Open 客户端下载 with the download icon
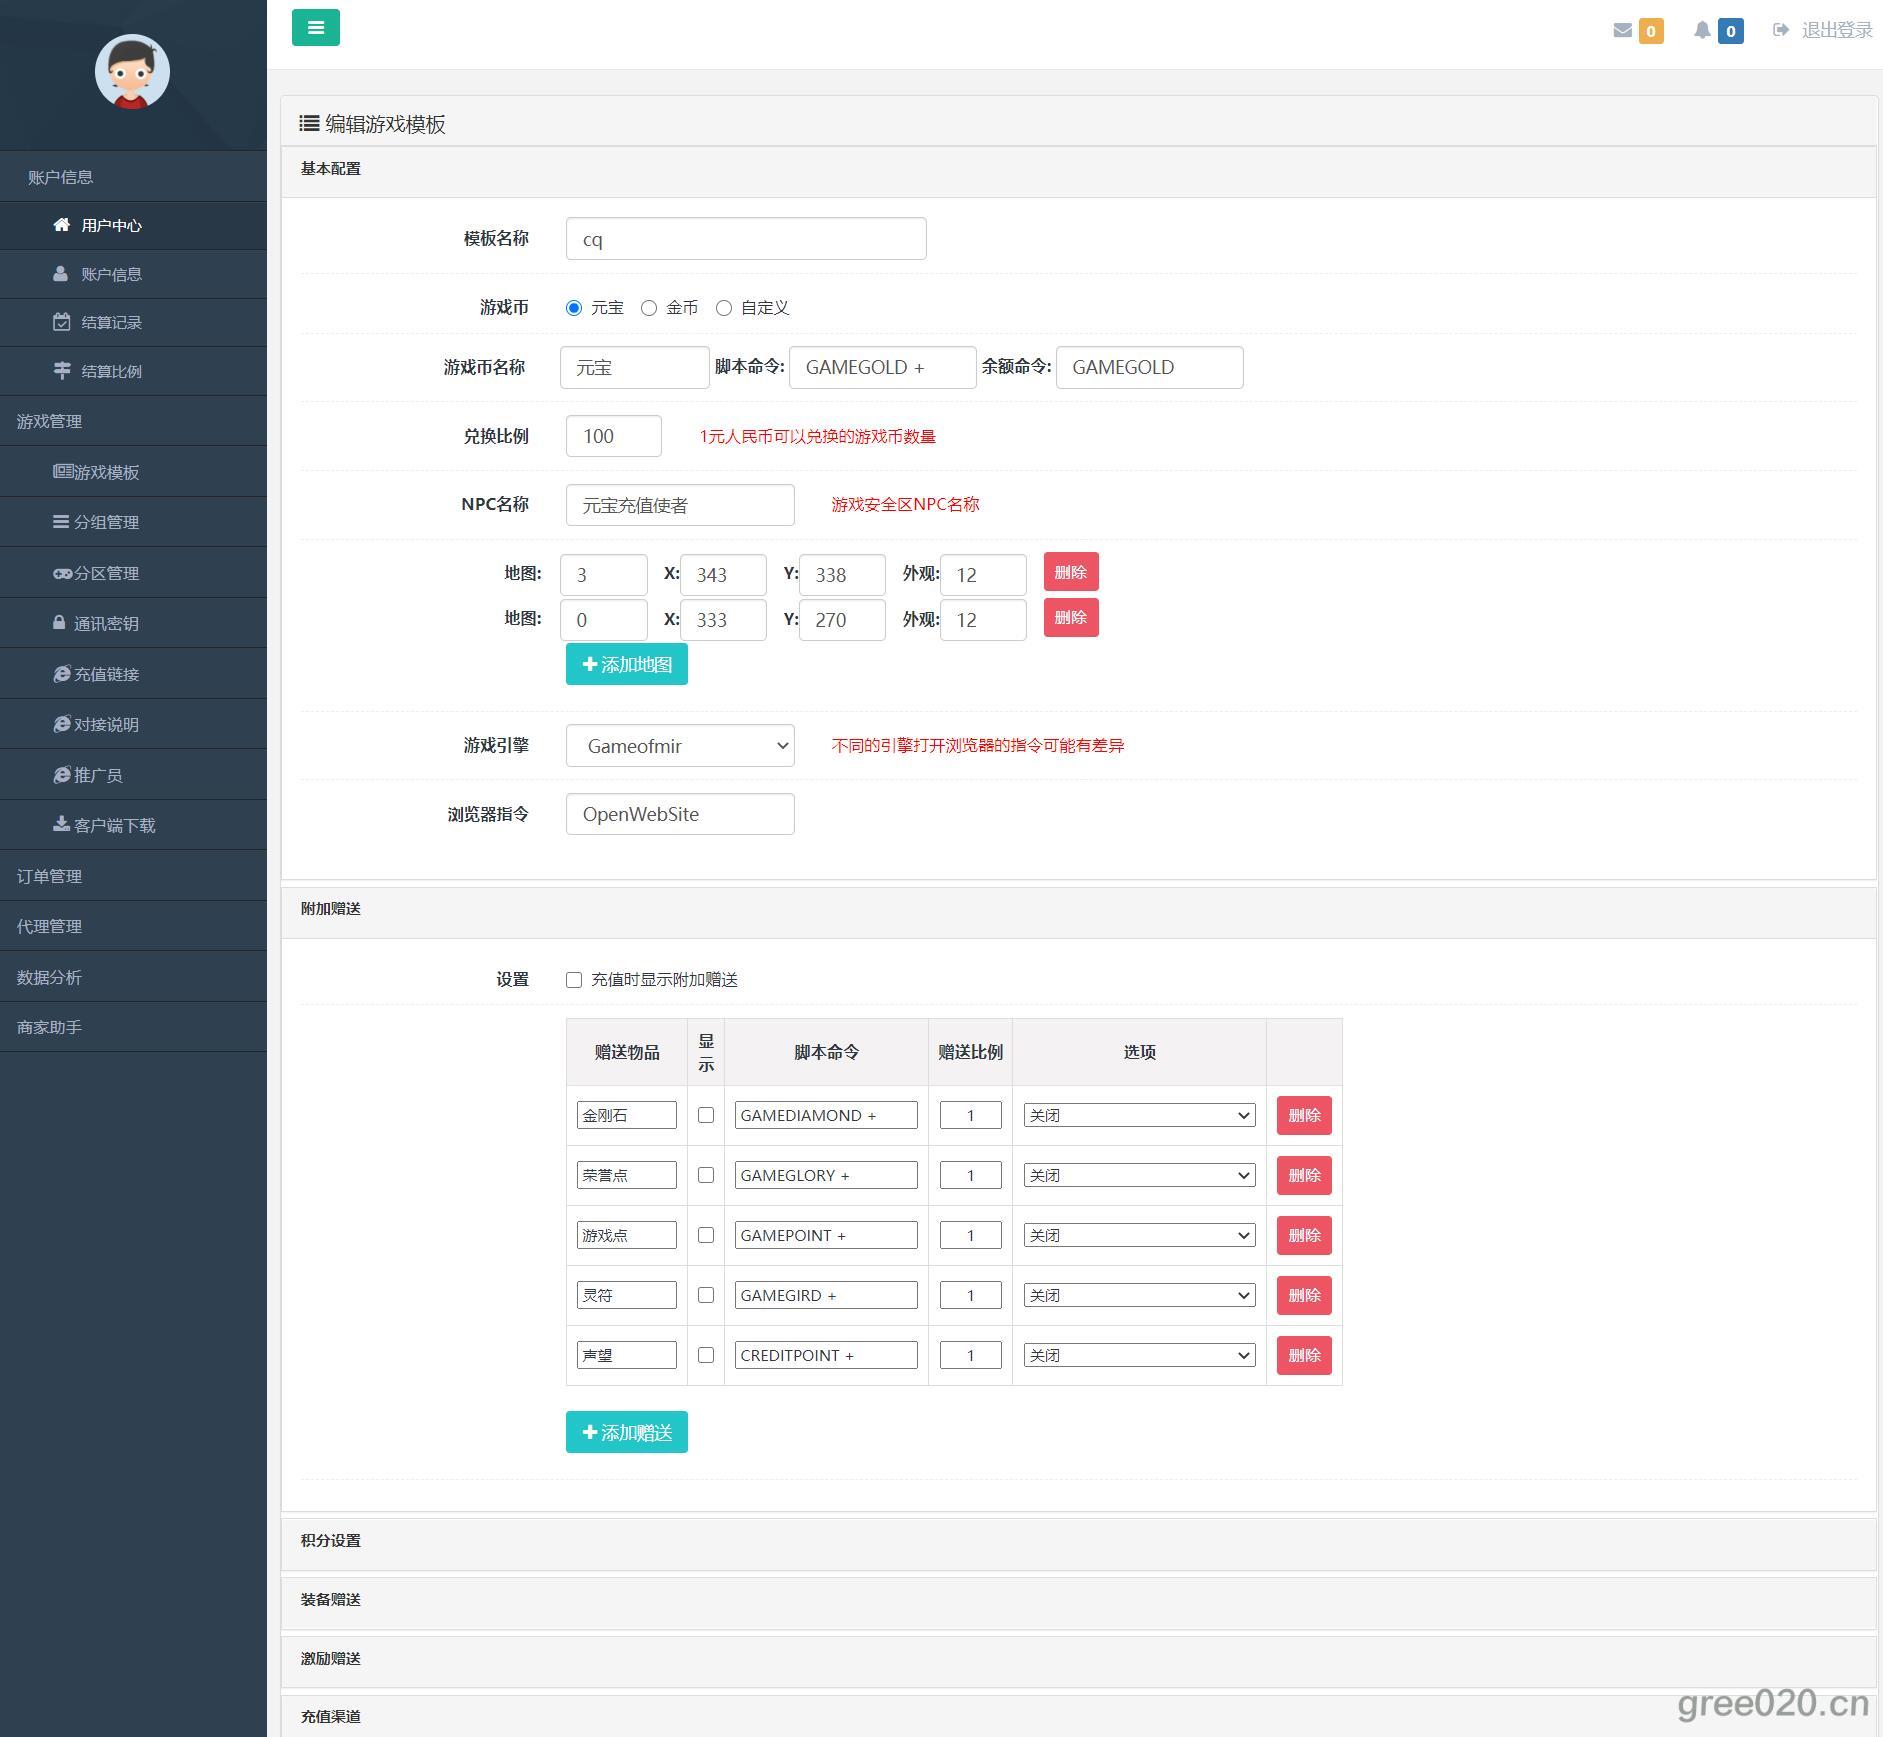The image size is (1883, 1737). coord(114,826)
